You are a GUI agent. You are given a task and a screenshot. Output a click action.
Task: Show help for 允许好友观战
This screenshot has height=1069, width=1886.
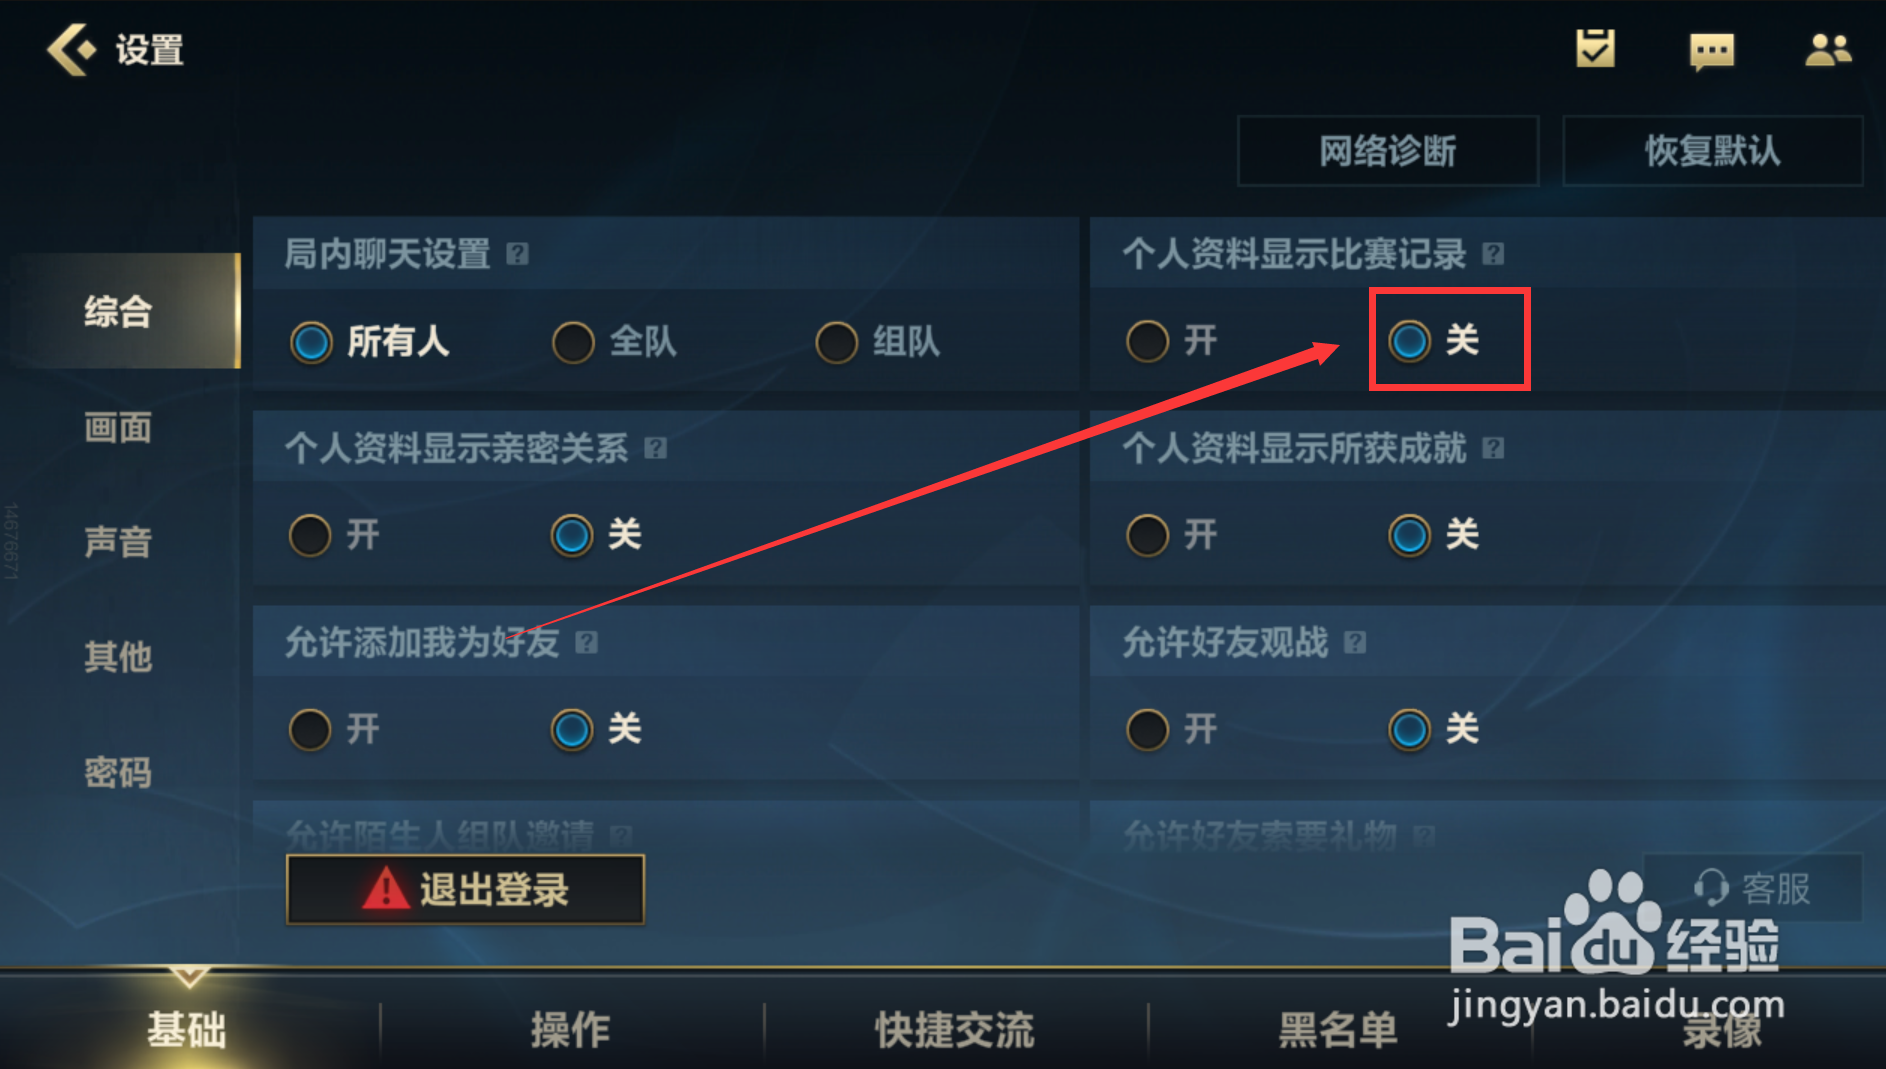(x=1355, y=642)
